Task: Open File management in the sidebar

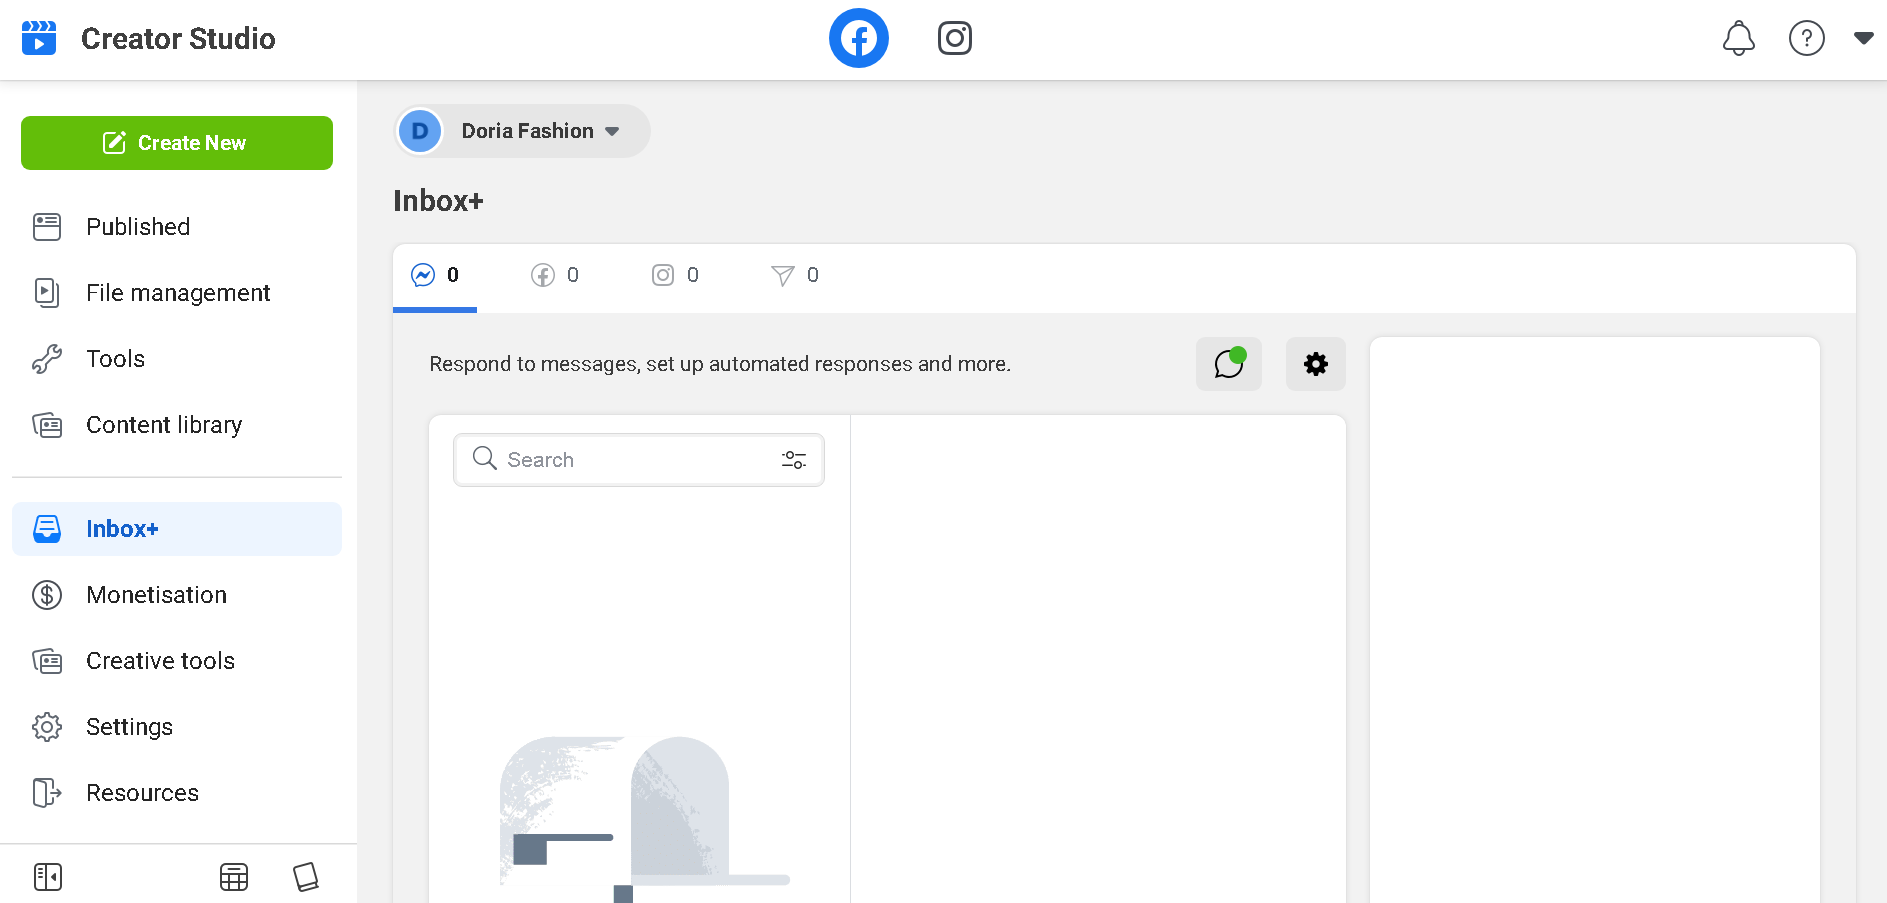Action: [177, 293]
